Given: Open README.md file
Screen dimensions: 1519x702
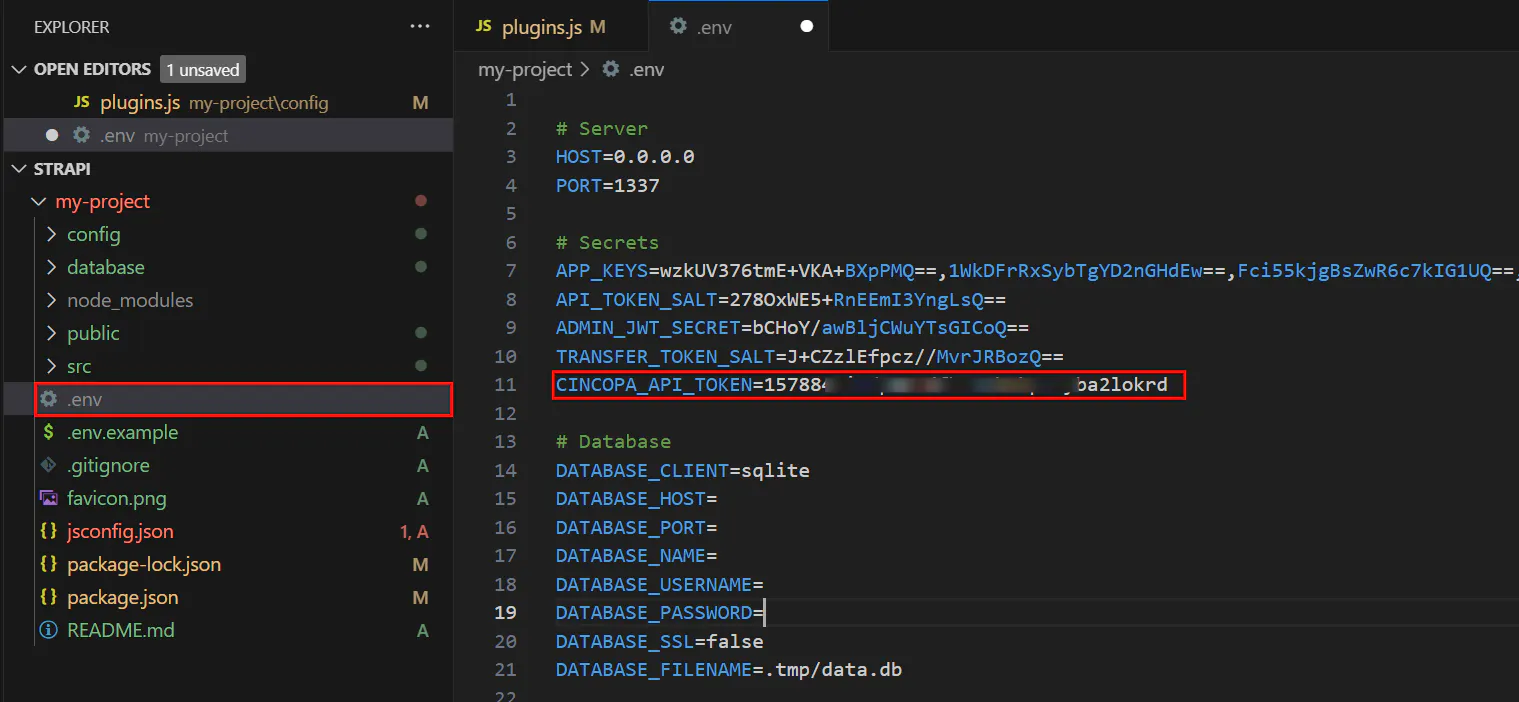Looking at the screenshot, I should (x=226, y=630).
